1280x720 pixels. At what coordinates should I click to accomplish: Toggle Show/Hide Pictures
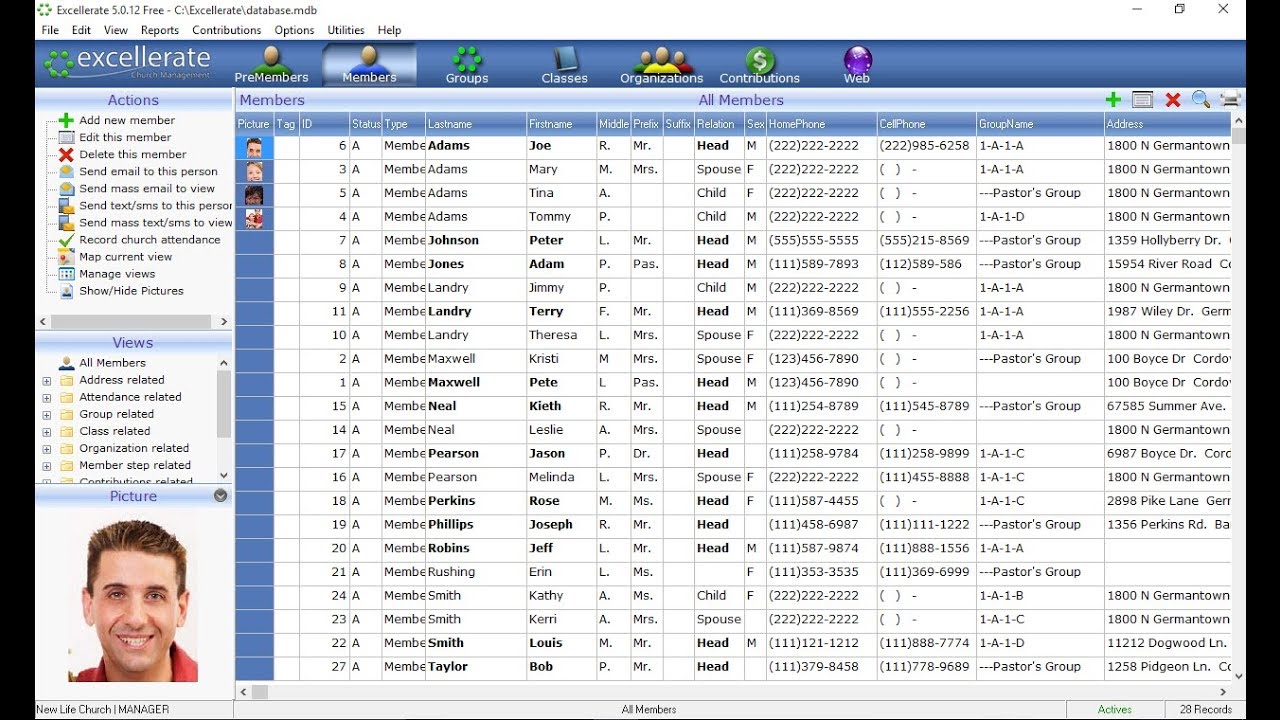click(122, 291)
